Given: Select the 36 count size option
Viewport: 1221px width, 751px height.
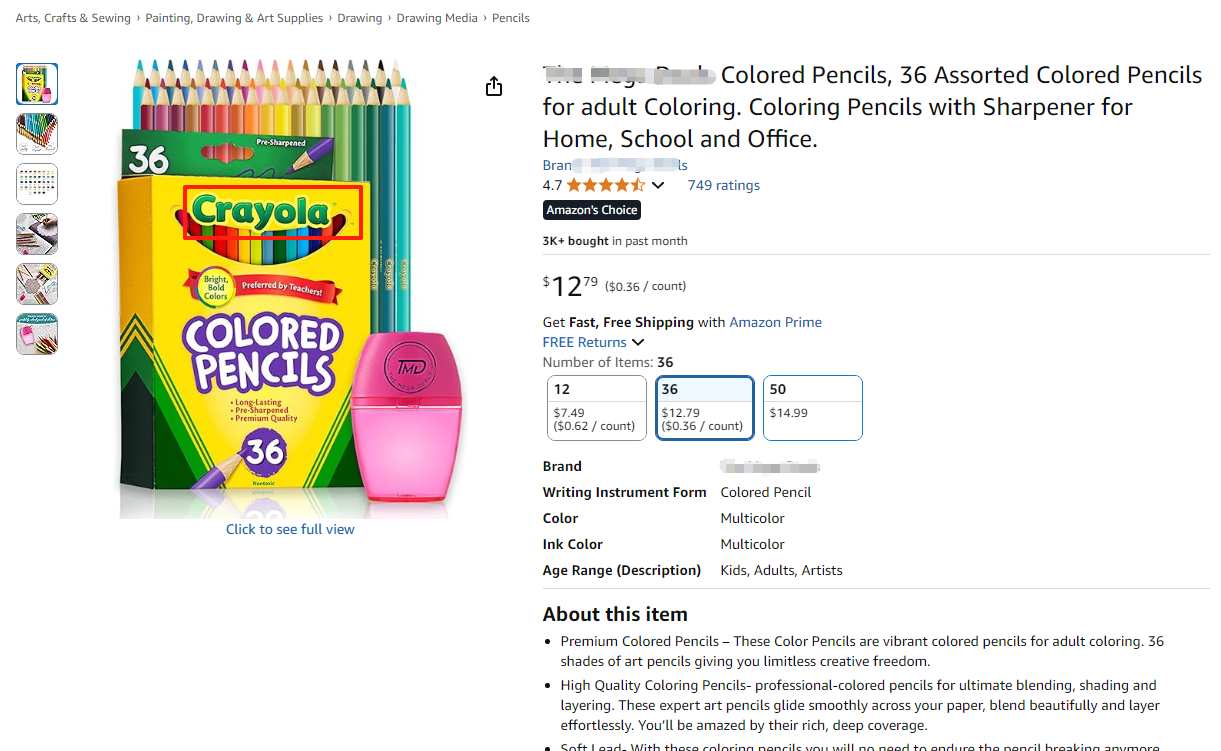Looking at the screenshot, I should point(704,408).
